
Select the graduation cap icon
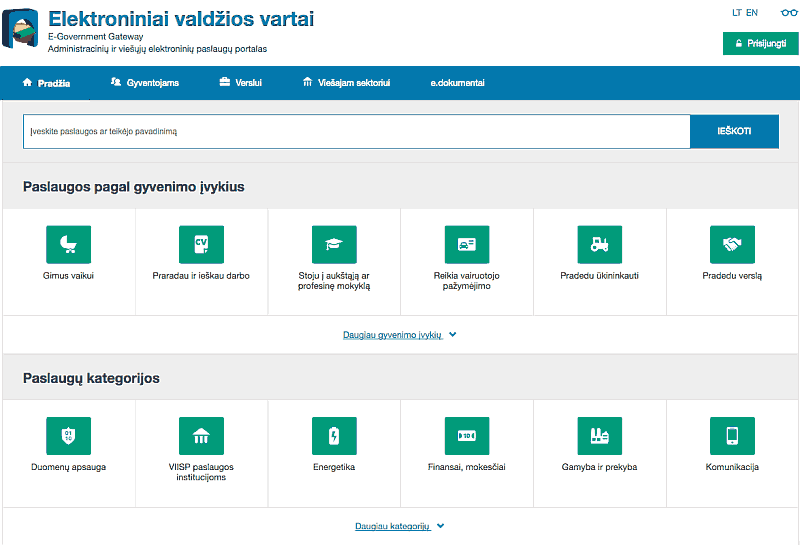coord(334,244)
